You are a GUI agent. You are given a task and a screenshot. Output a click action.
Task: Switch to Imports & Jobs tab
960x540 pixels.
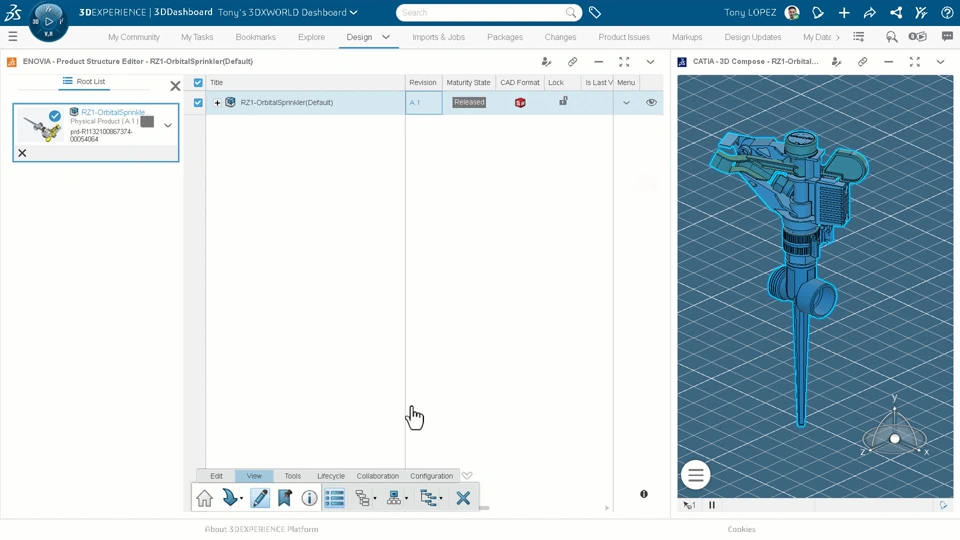(x=438, y=37)
